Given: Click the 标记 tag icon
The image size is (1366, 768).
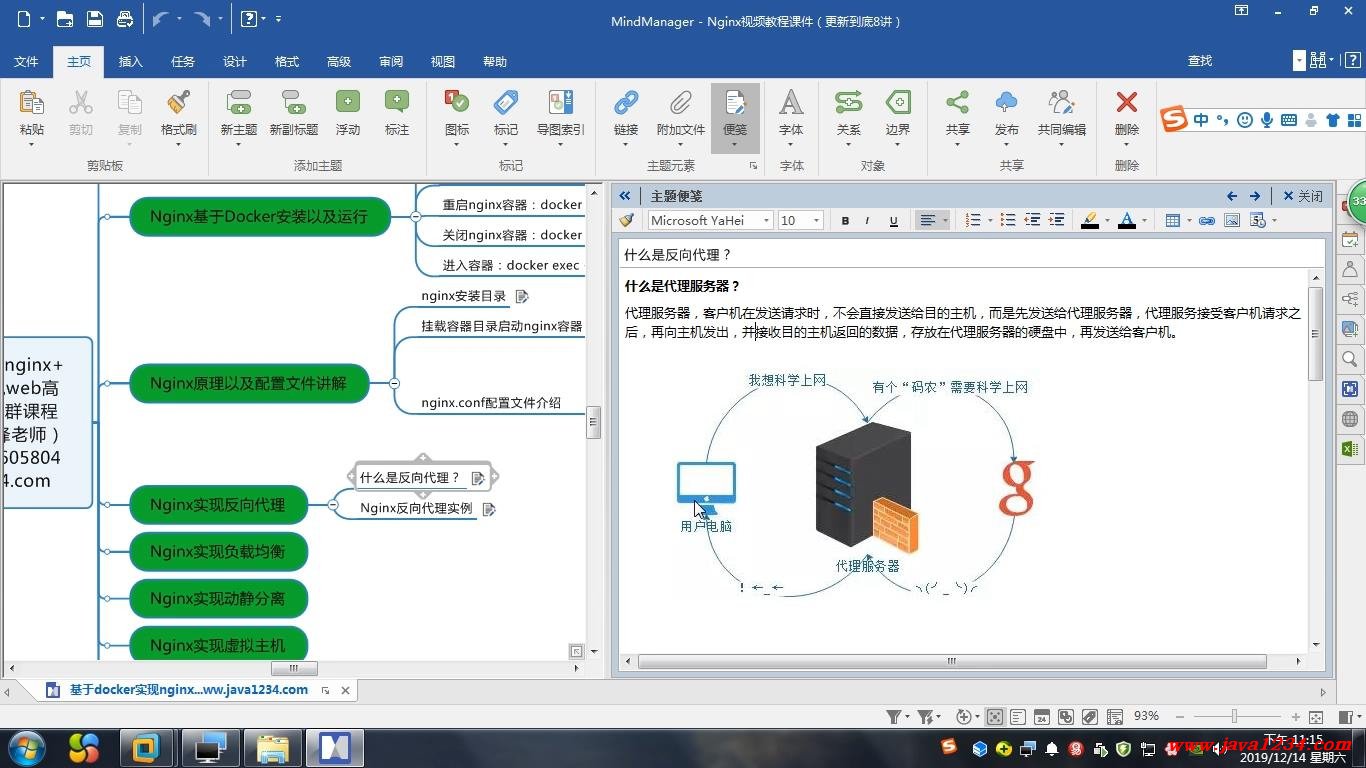Looking at the screenshot, I should (x=506, y=102).
